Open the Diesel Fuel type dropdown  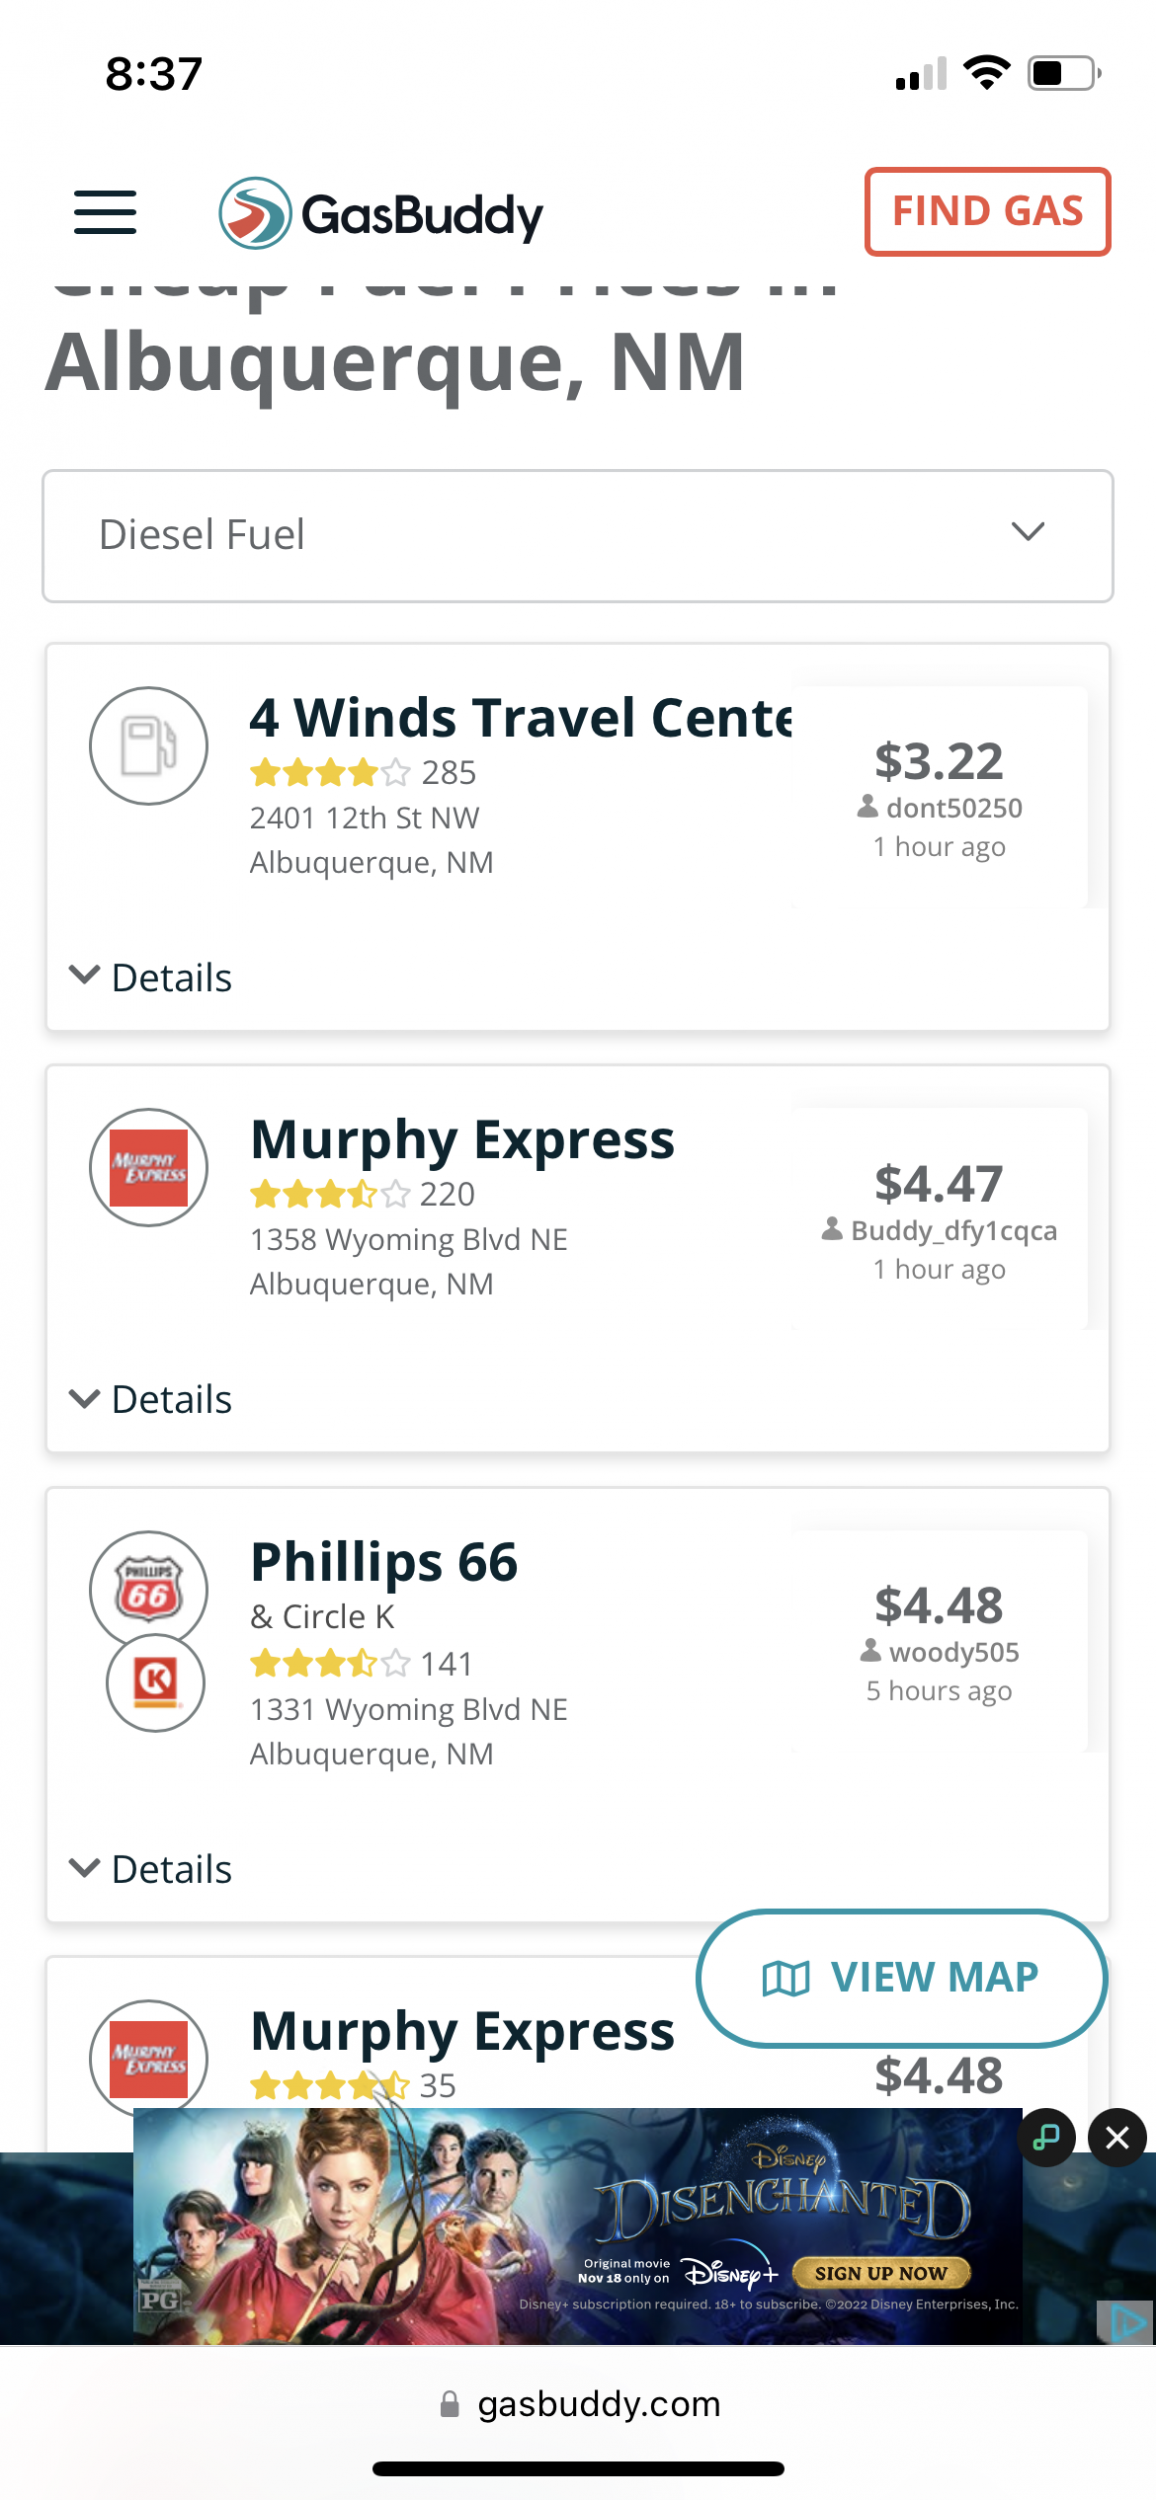pos(578,536)
